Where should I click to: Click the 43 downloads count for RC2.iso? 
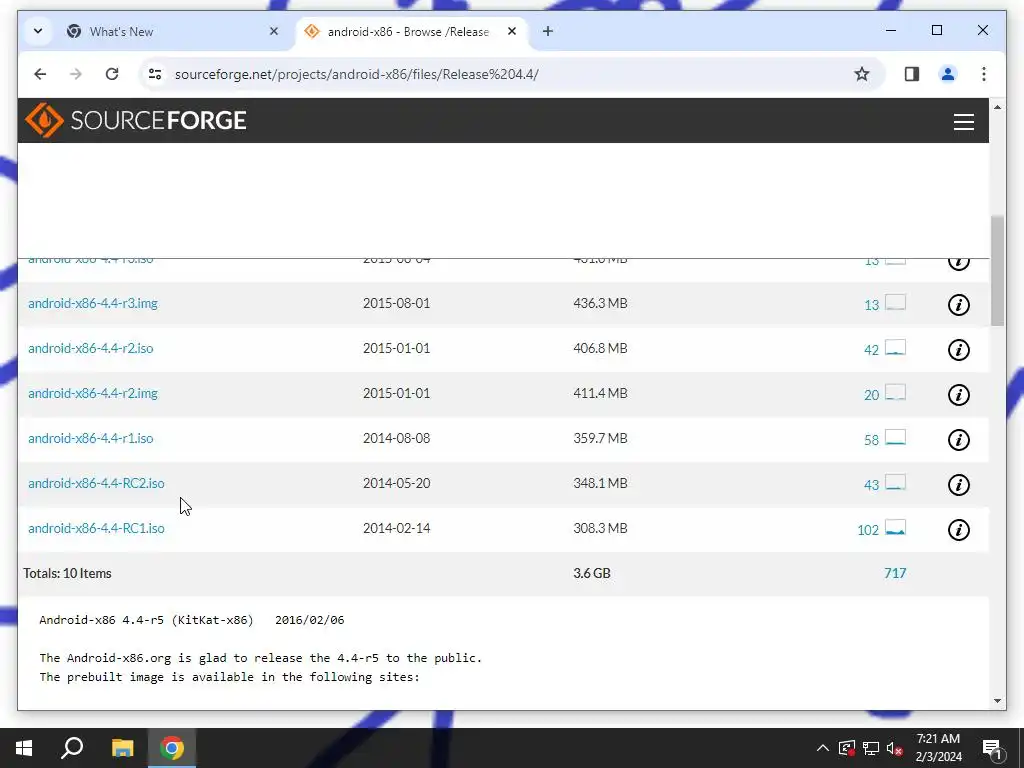pos(871,485)
